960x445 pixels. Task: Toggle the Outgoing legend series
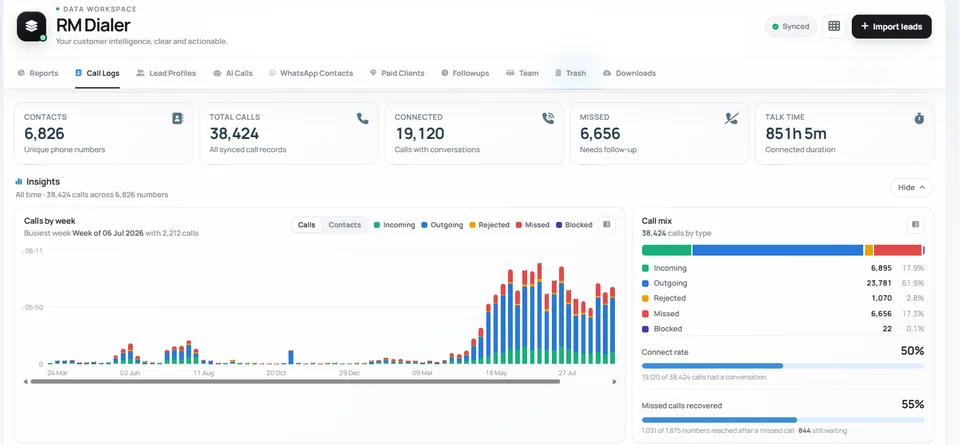click(x=442, y=225)
